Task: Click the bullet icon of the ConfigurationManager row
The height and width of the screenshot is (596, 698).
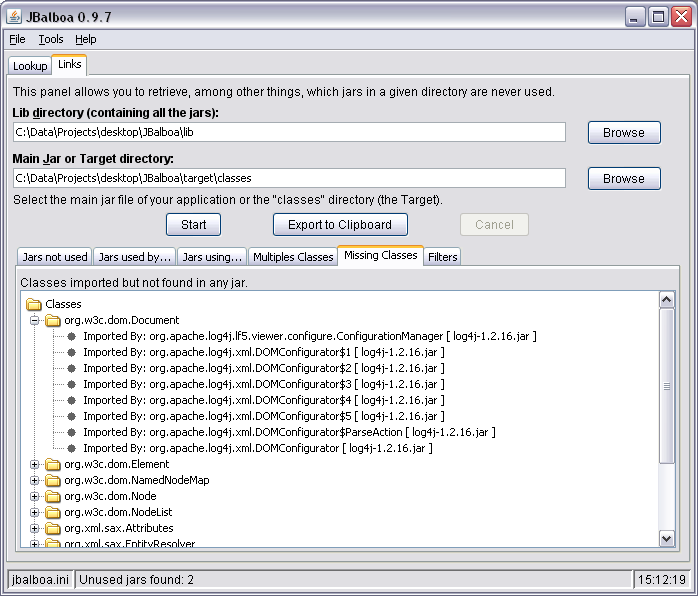Action: click(x=72, y=337)
